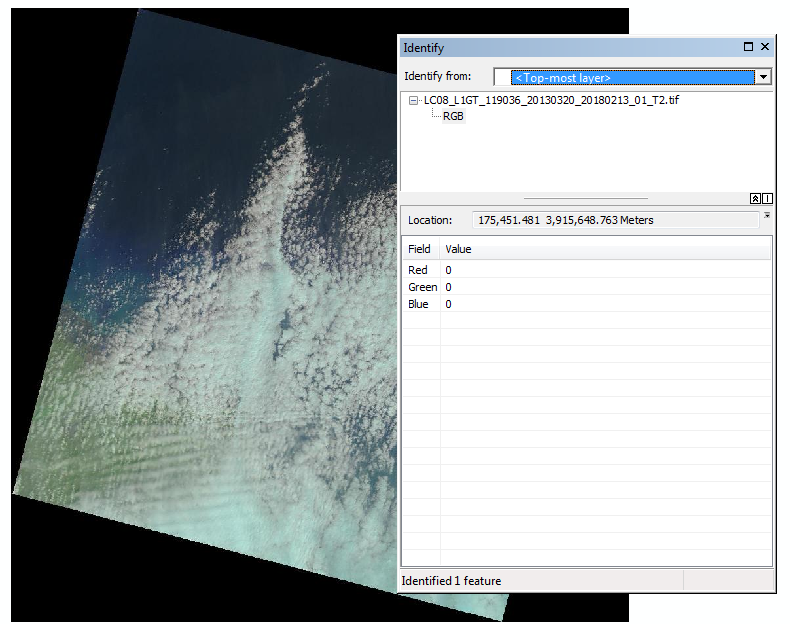The image size is (790, 624).
Task: Collapse the LC08 layer tree node
Action: tap(414, 101)
